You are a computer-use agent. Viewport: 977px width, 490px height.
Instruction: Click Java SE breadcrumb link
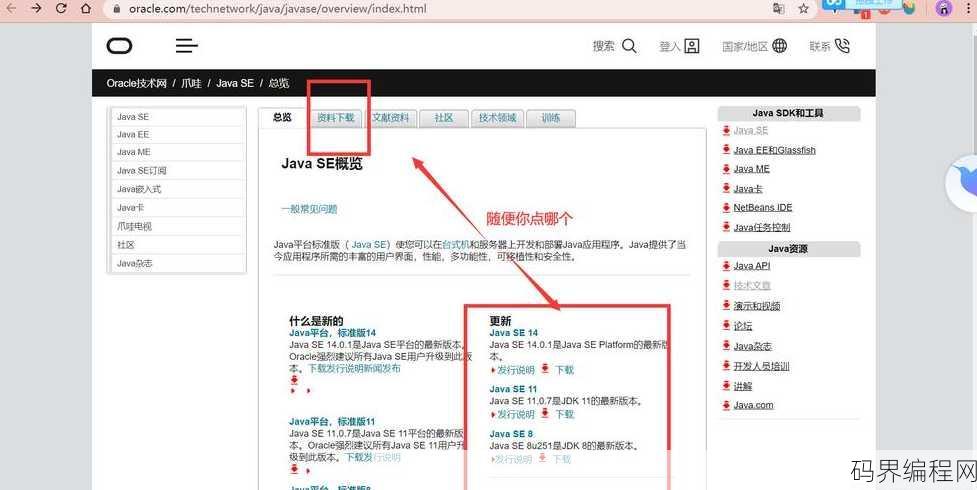pyautogui.click(x=235, y=83)
